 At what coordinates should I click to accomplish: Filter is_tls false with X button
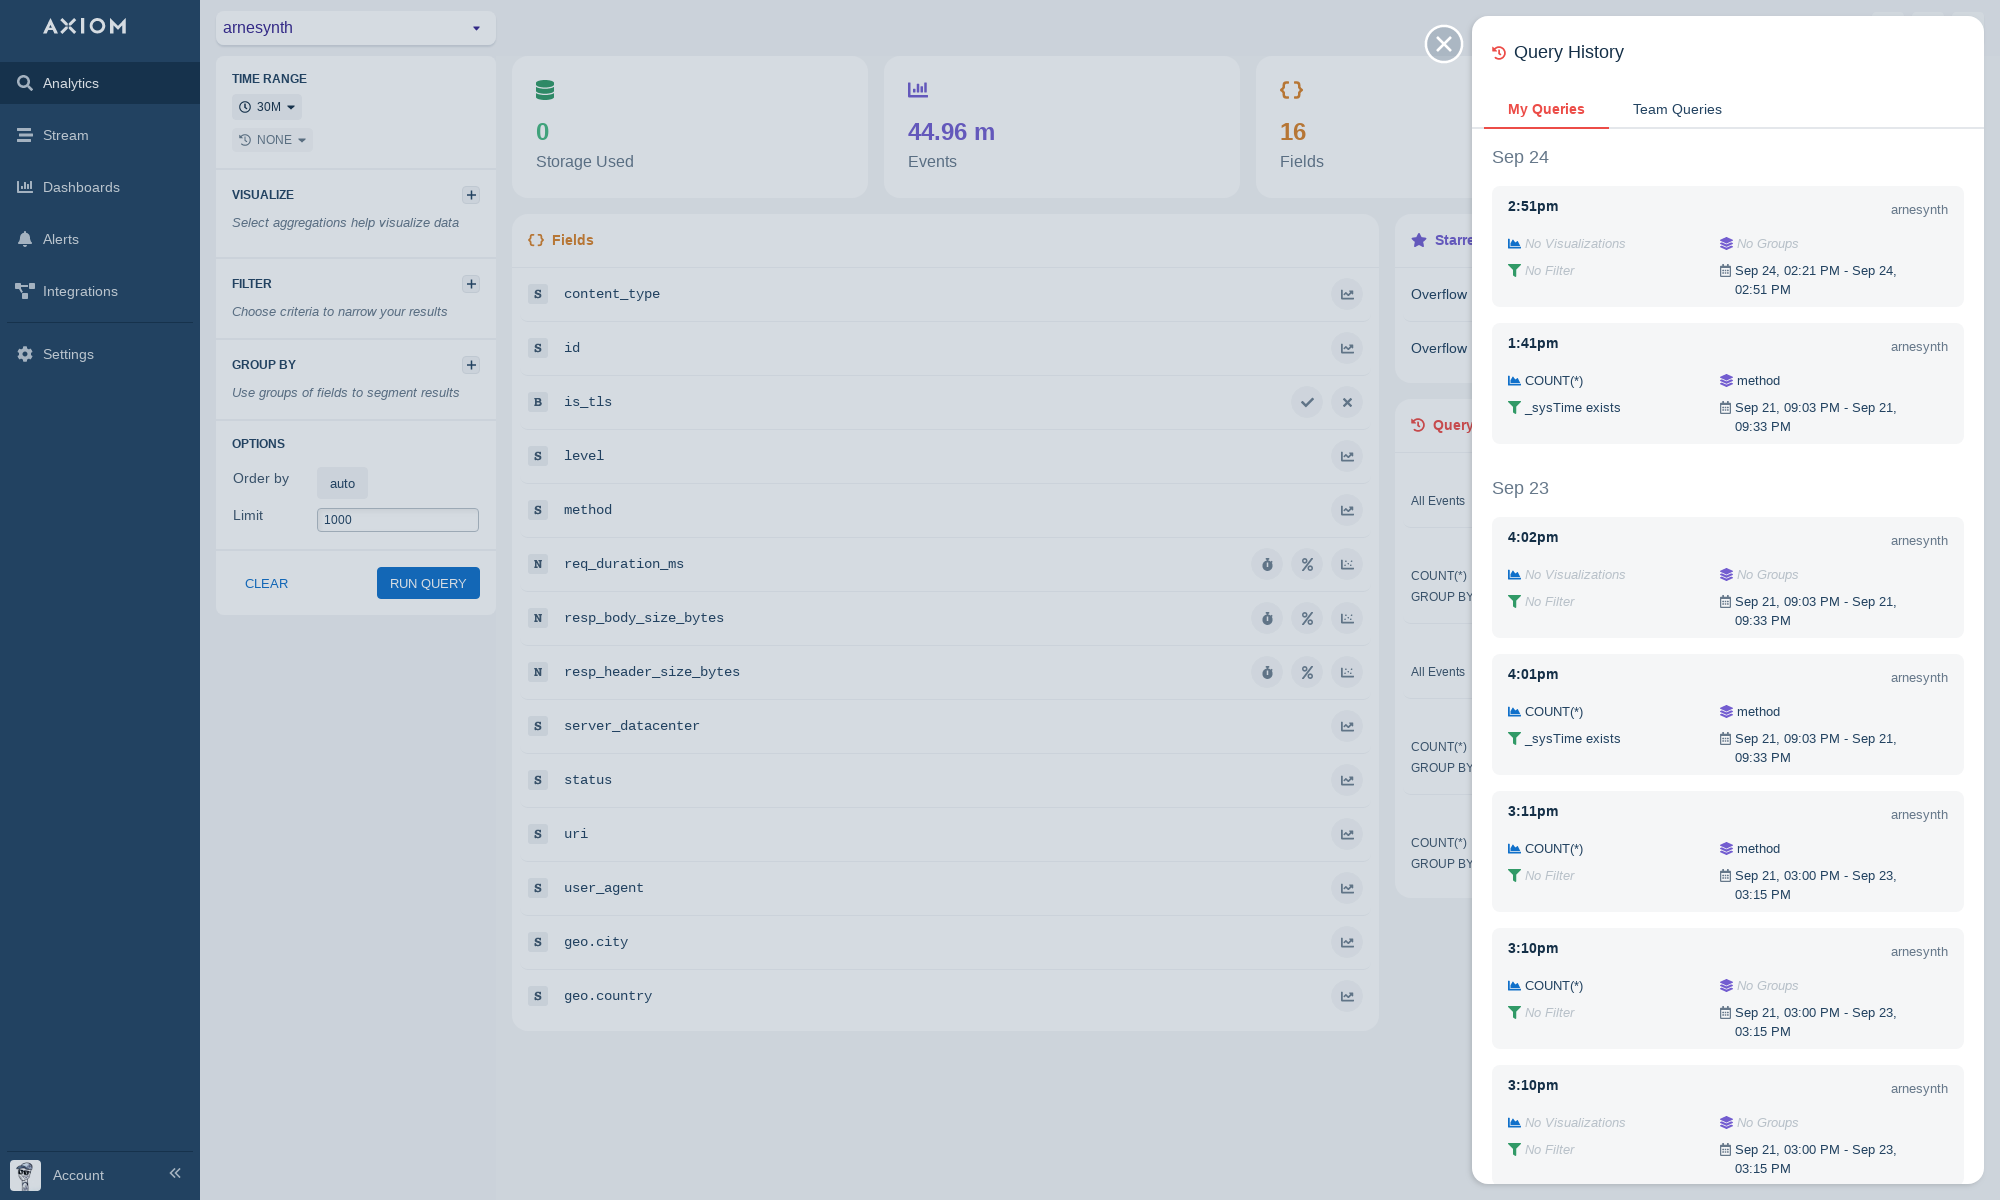(x=1347, y=402)
